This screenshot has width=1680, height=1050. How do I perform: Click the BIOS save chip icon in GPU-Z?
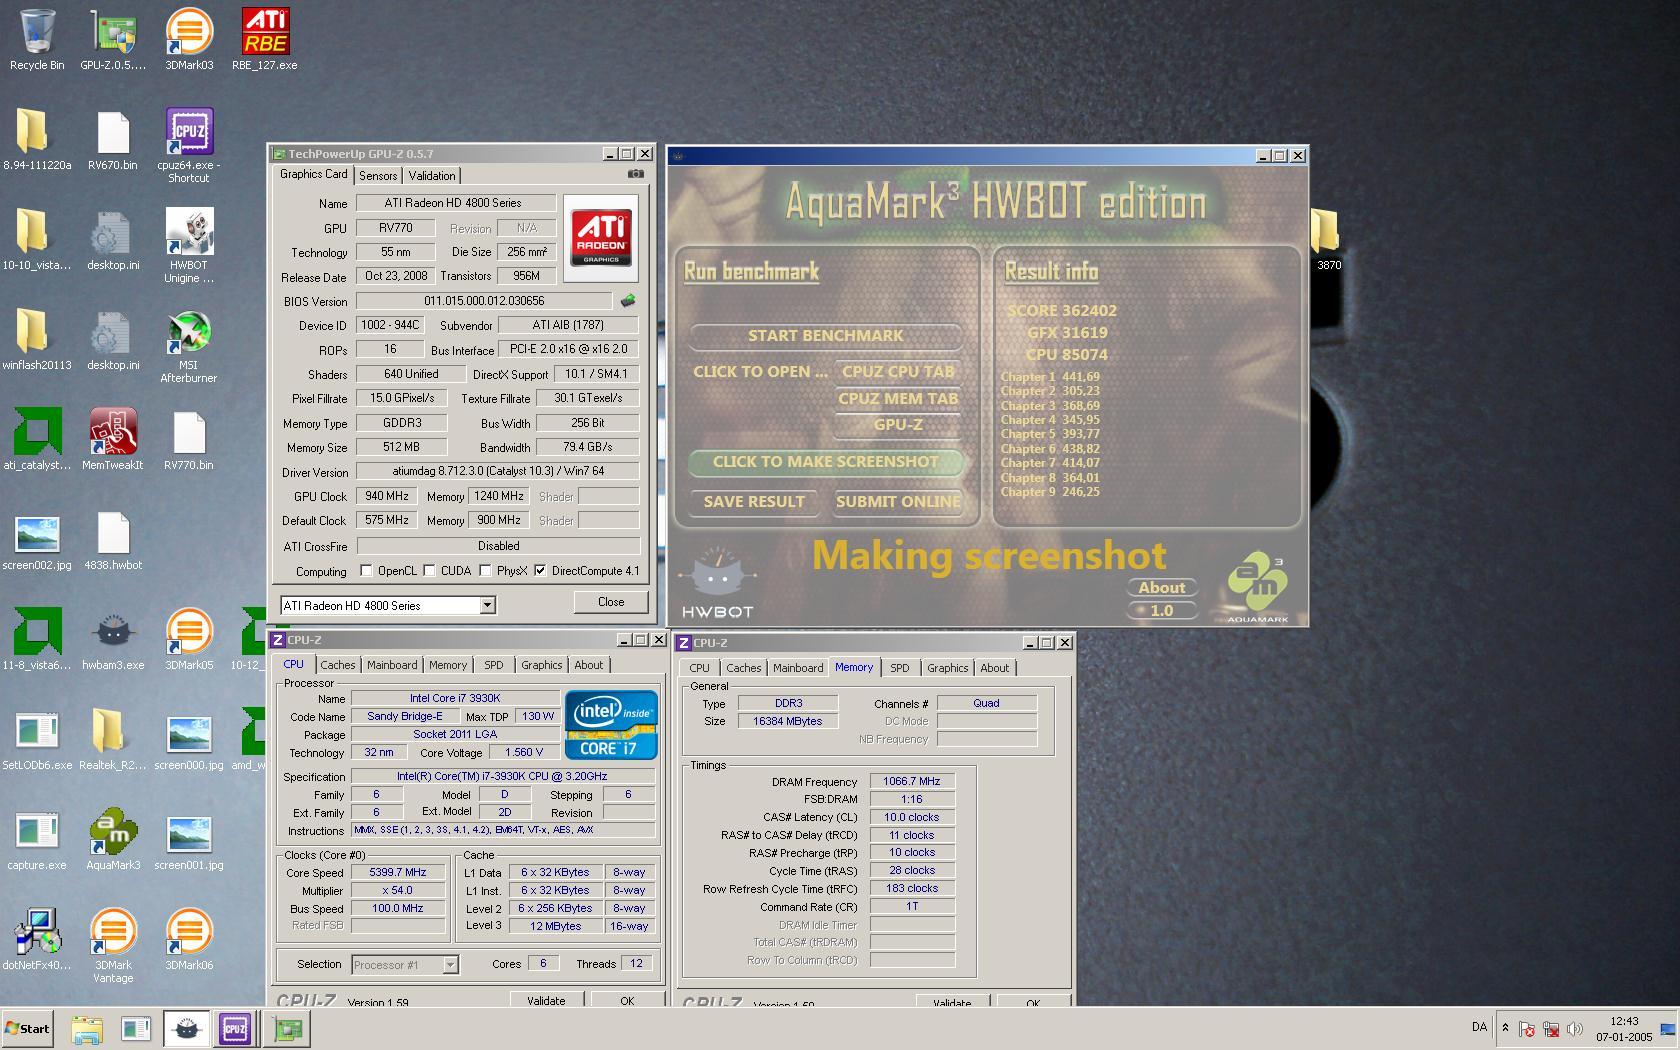pyautogui.click(x=628, y=300)
